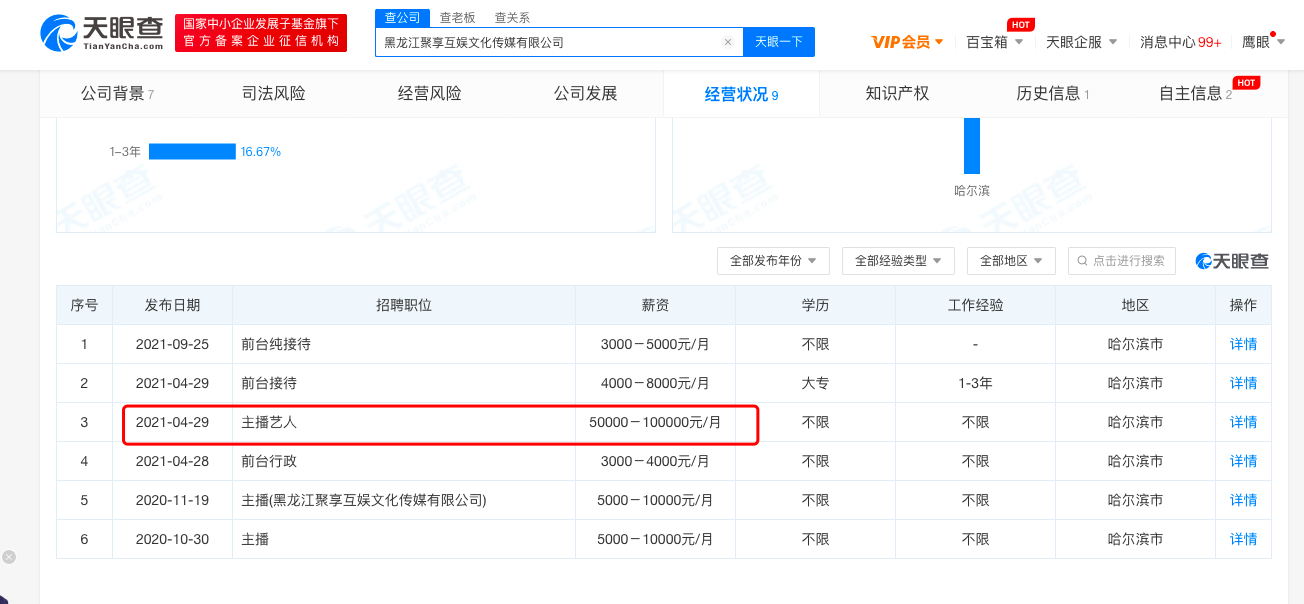Open the 全部经验类型 filter dropdown
This screenshot has height=604, width=1304.
pos(898,261)
